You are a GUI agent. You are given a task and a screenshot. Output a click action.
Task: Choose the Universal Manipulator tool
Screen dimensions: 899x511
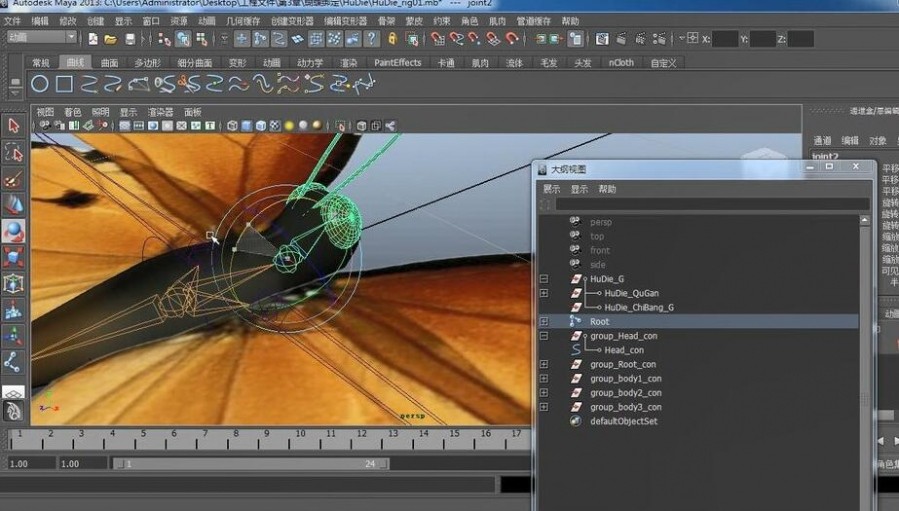[x=14, y=283]
